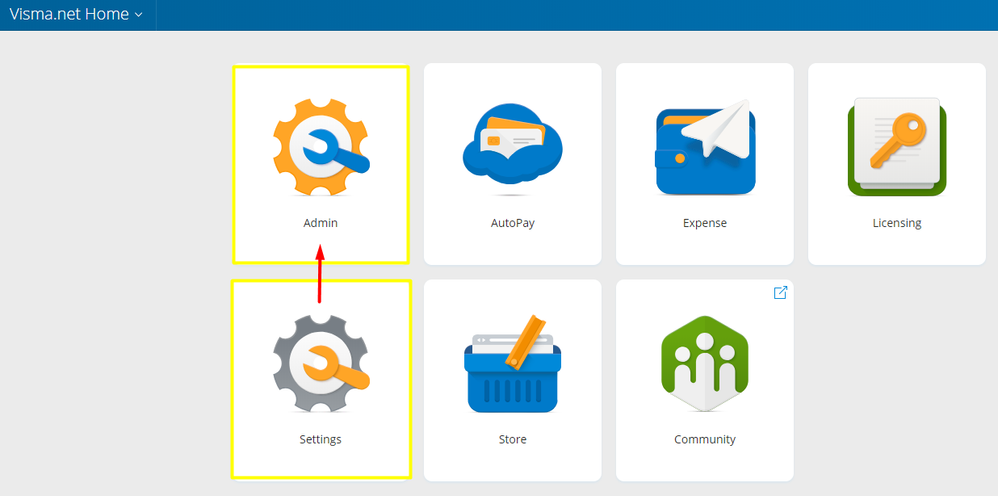Click the Licensing label text
The height and width of the screenshot is (496, 998).
coord(897,223)
